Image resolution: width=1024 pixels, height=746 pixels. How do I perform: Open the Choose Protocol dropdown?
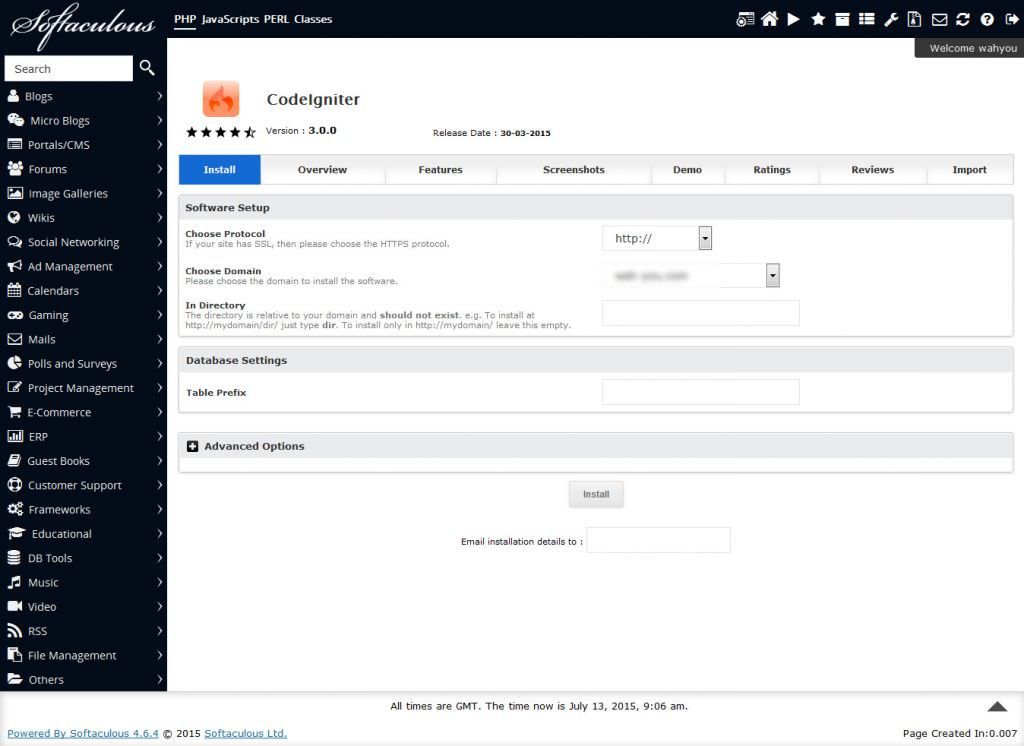(705, 238)
